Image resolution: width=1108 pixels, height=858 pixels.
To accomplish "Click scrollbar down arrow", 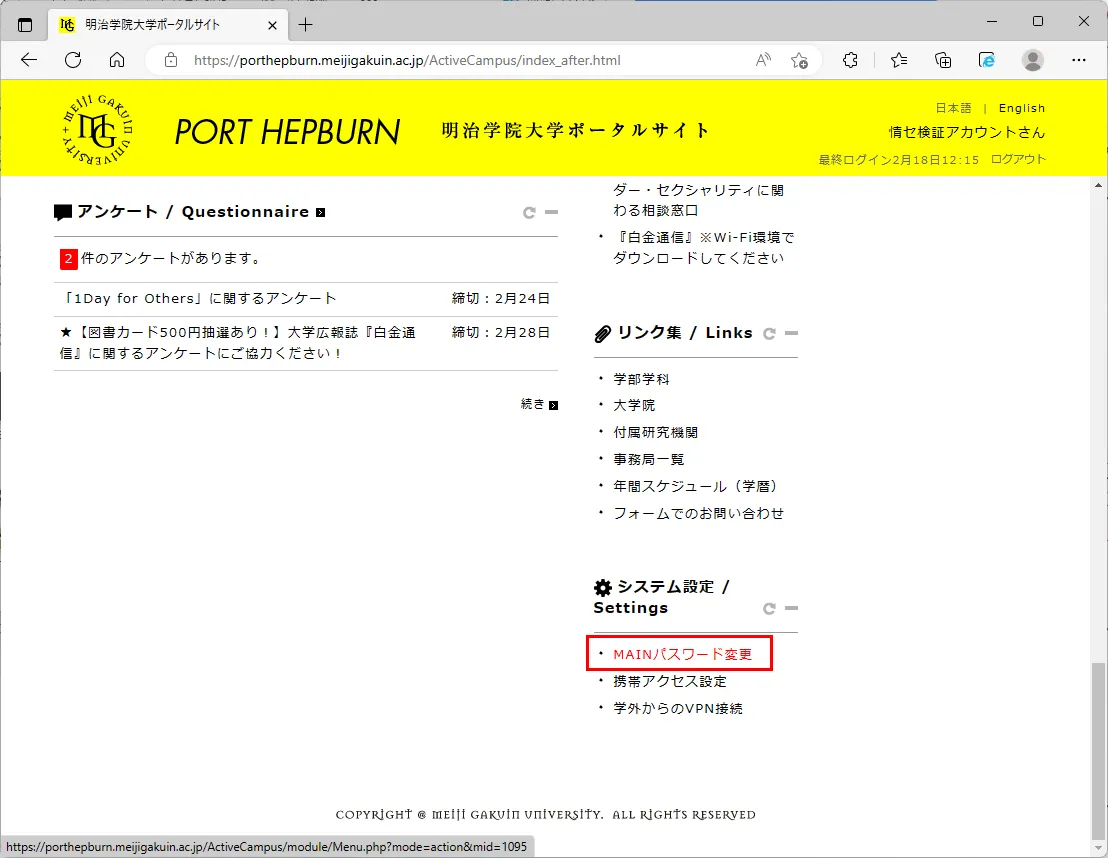I will 1097,849.
